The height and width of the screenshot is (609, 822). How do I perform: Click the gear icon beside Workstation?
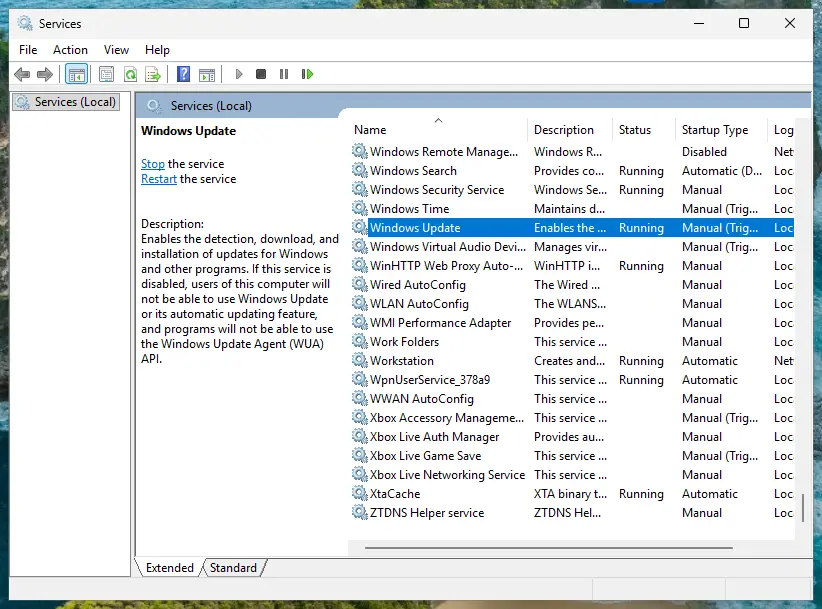coord(360,361)
